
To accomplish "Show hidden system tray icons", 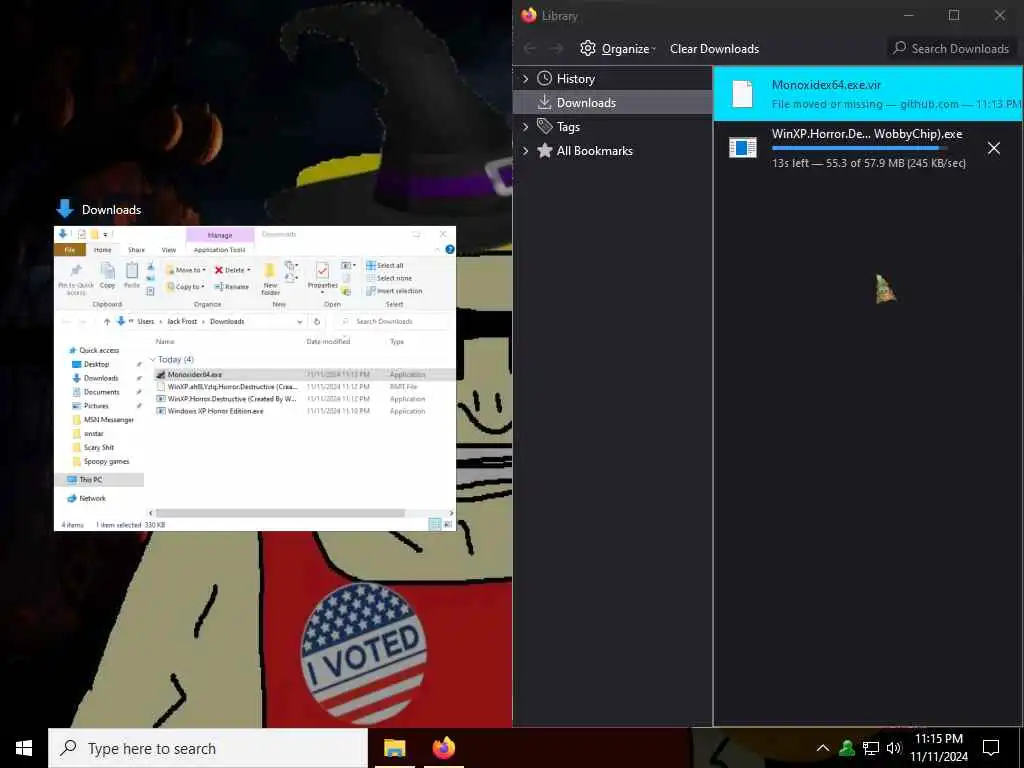I will coord(823,748).
